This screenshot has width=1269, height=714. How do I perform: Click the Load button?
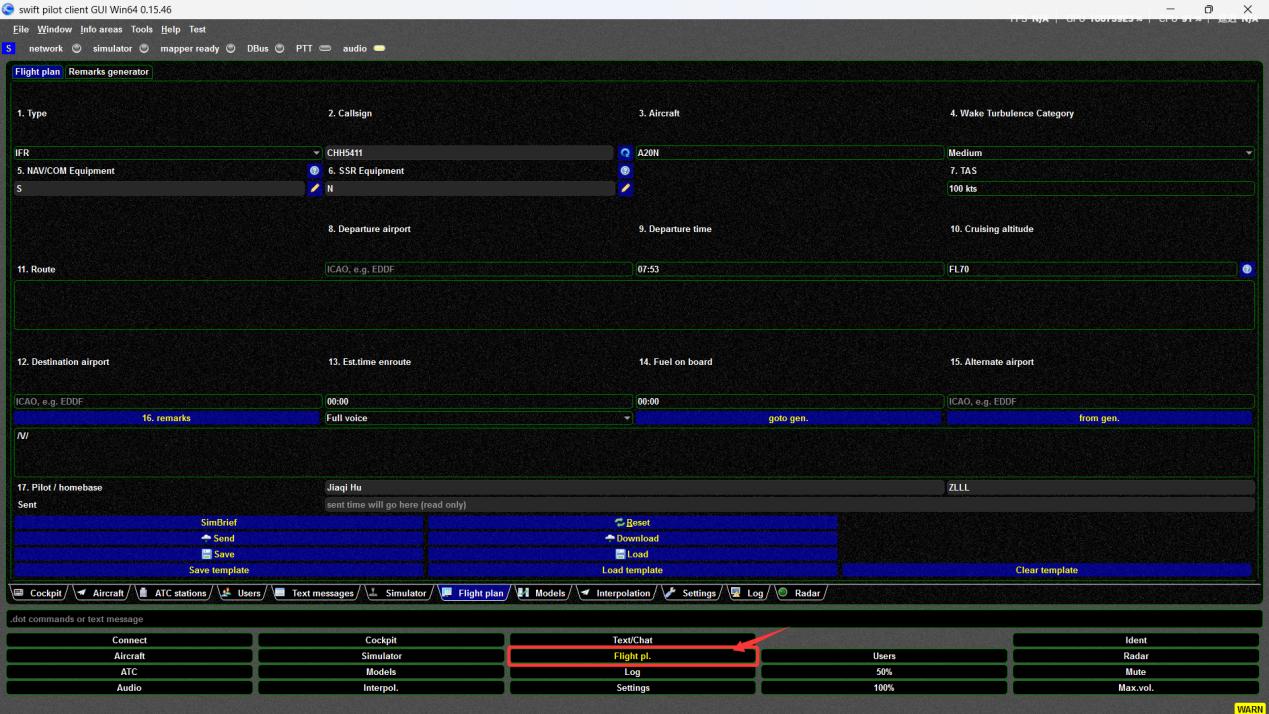click(633, 554)
